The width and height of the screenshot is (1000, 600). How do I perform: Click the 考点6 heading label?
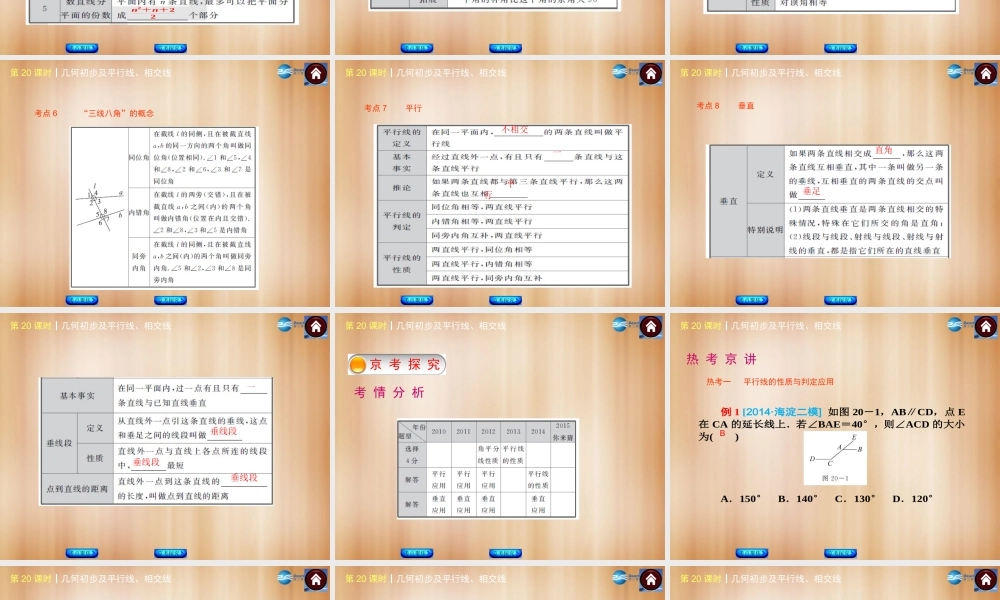[x=46, y=113]
